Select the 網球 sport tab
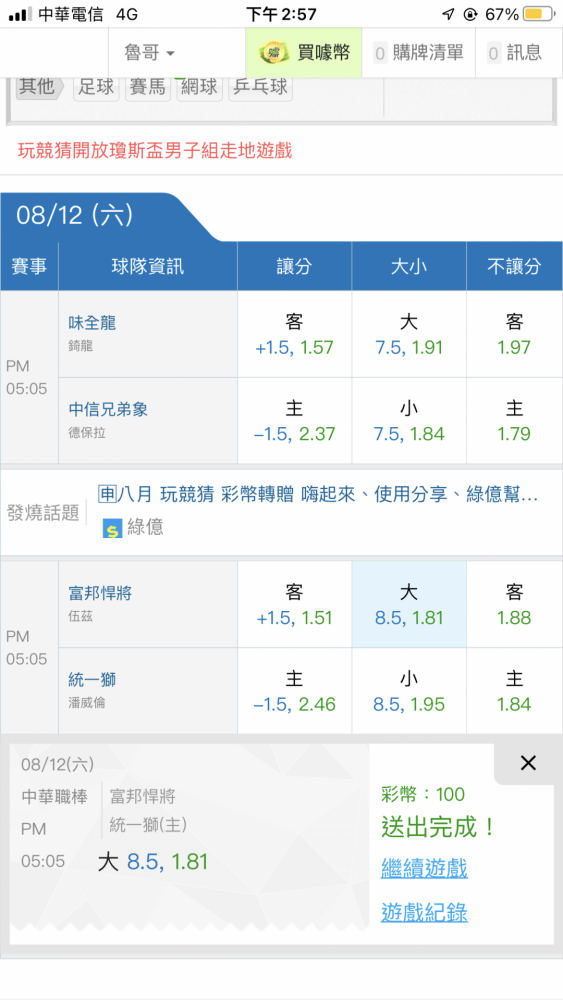This screenshot has width=563, height=1000. [x=200, y=87]
